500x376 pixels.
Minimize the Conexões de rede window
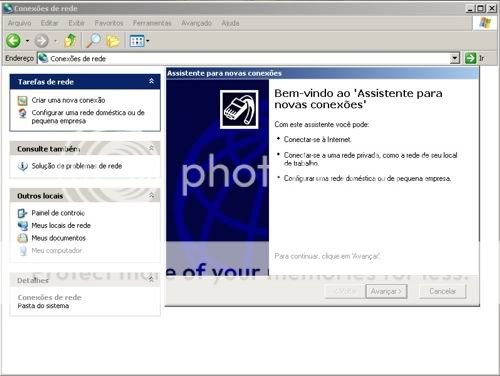[x=470, y=8]
